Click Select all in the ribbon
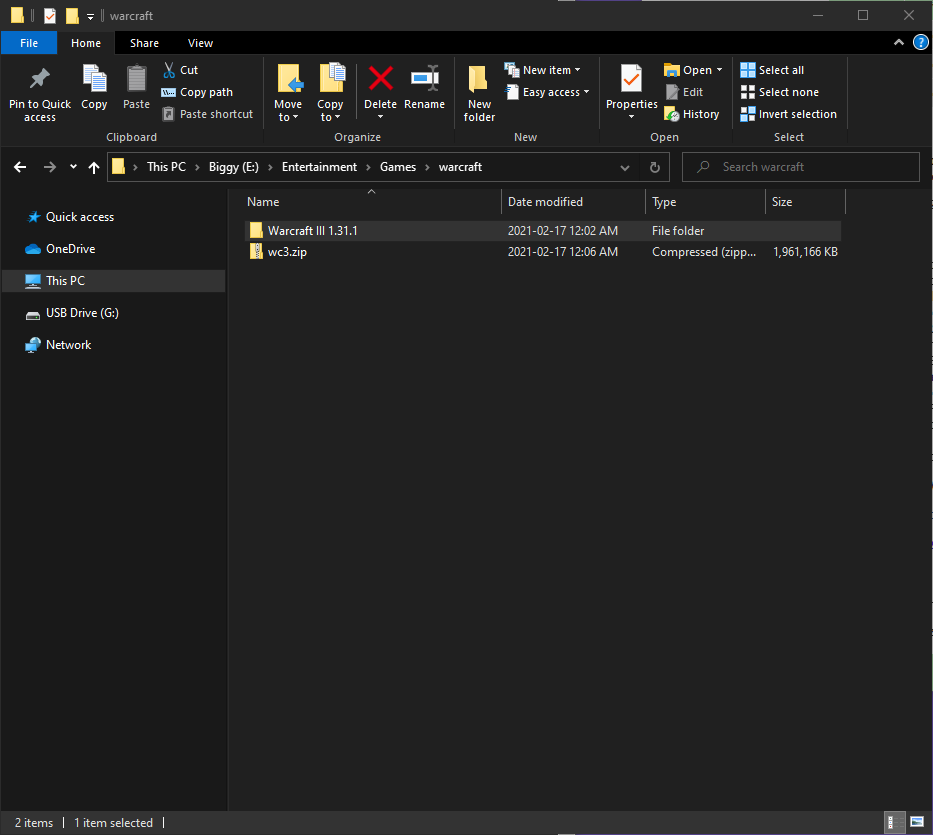The width and height of the screenshot is (933, 835). 772,70
